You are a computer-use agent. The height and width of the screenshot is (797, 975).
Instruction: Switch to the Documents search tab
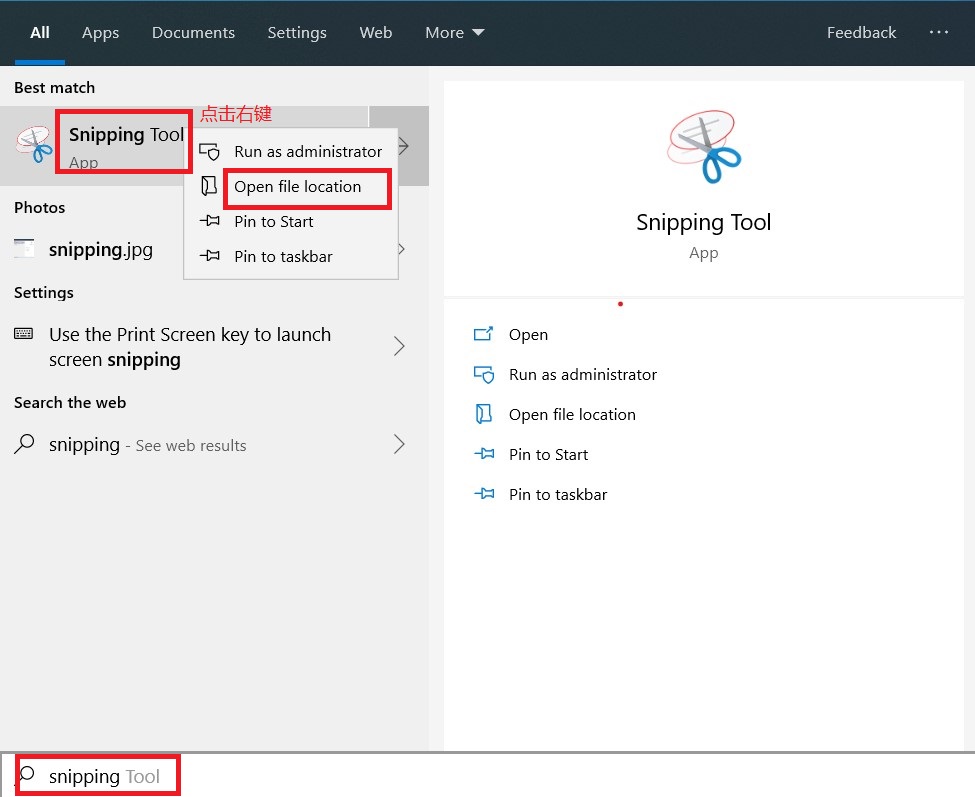(x=193, y=32)
